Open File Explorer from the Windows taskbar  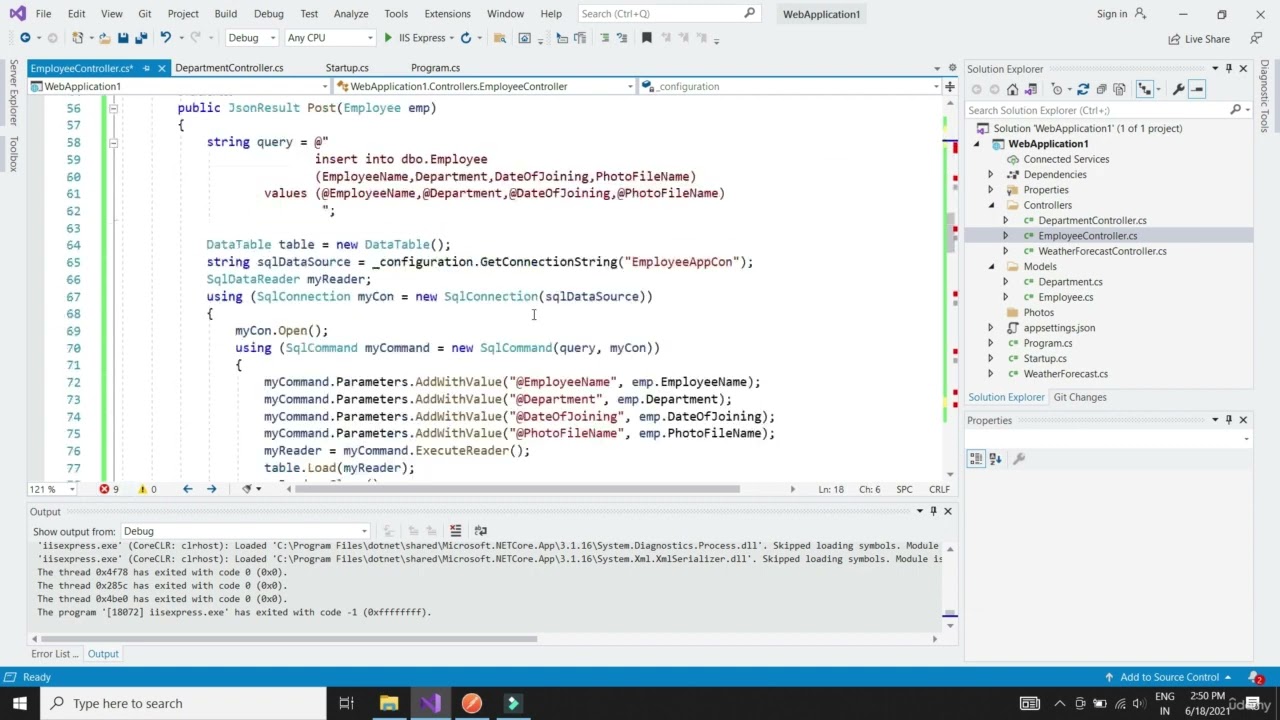pos(389,703)
